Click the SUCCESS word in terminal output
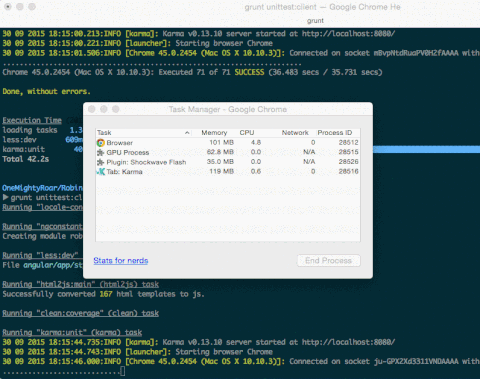Image resolution: width=480 pixels, height=379 pixels. coord(249,72)
